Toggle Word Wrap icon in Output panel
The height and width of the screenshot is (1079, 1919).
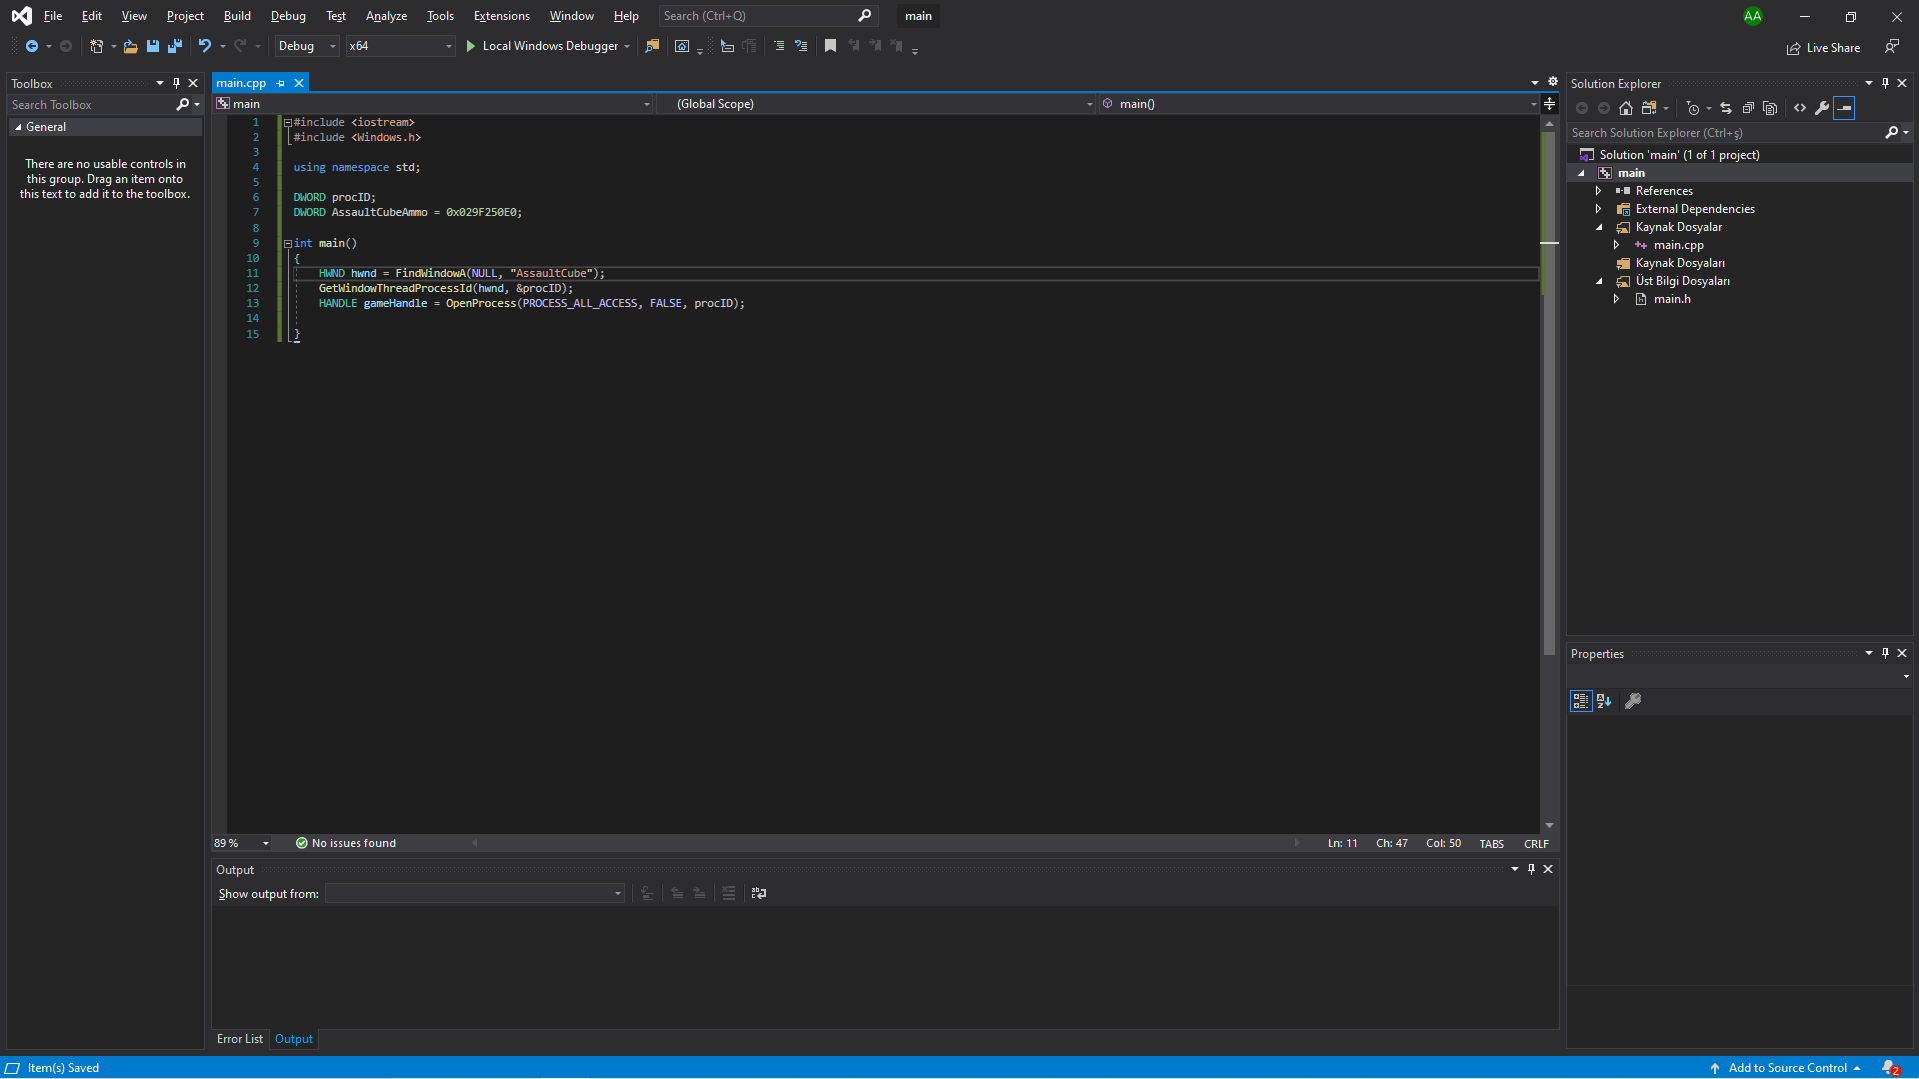pyautogui.click(x=759, y=893)
